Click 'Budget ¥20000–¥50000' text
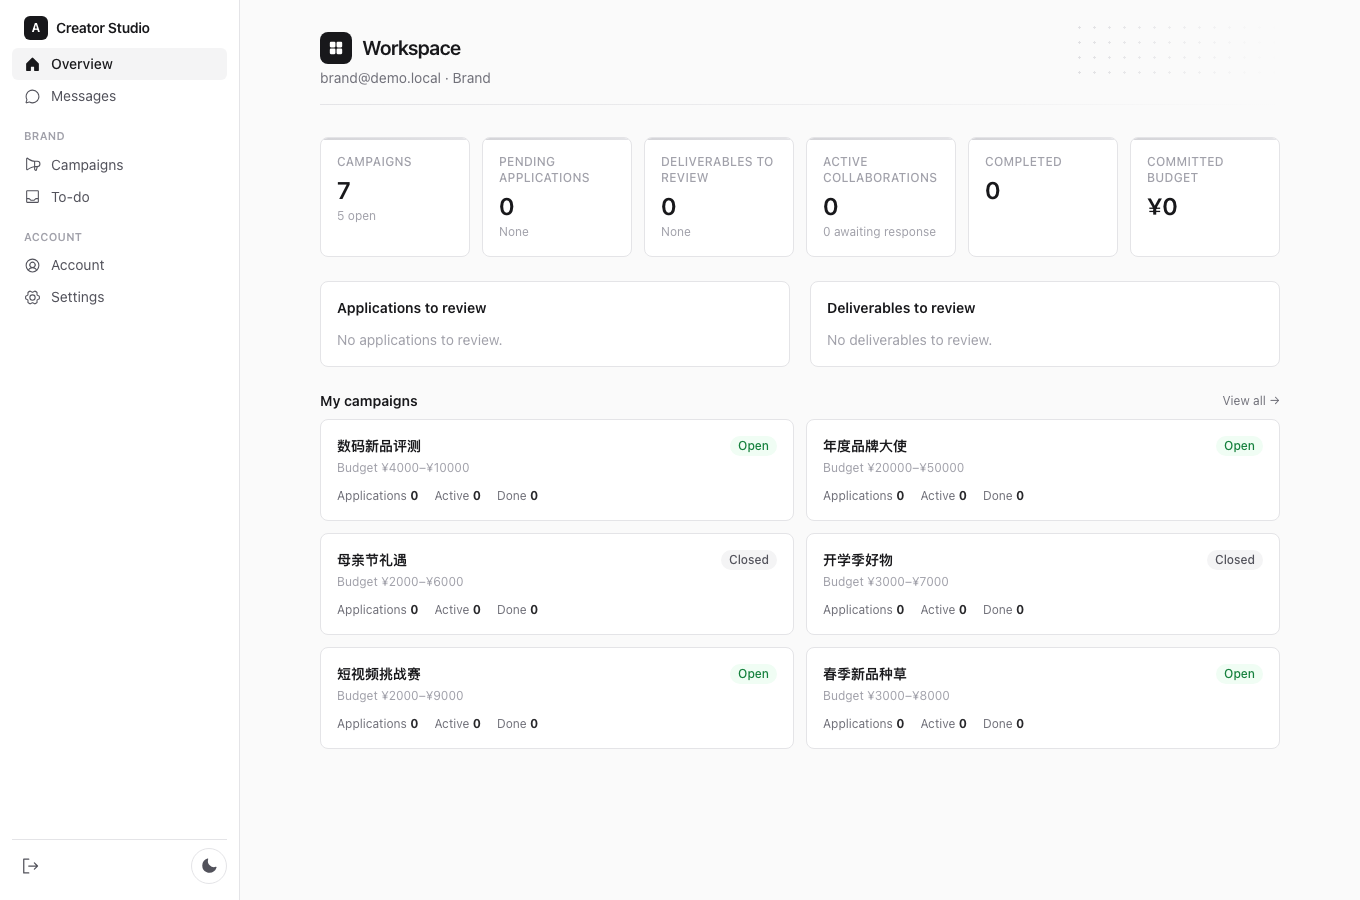Screen dimensions: 1360x900 tap(894, 468)
